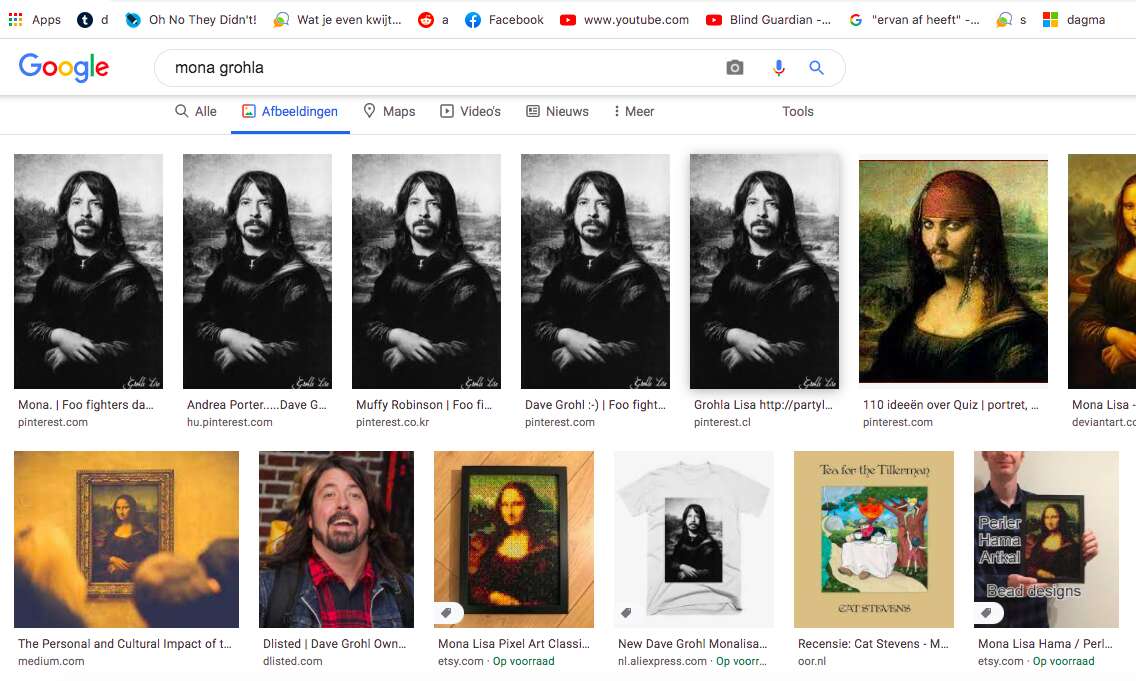Open the Reddit 'a' bookmark

[x=433, y=20]
